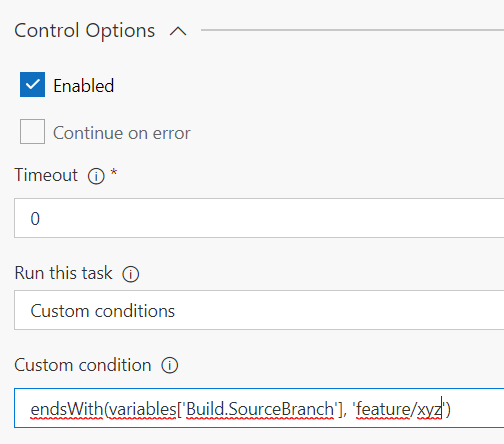Tick the Continue on error checkbox

[32, 131]
